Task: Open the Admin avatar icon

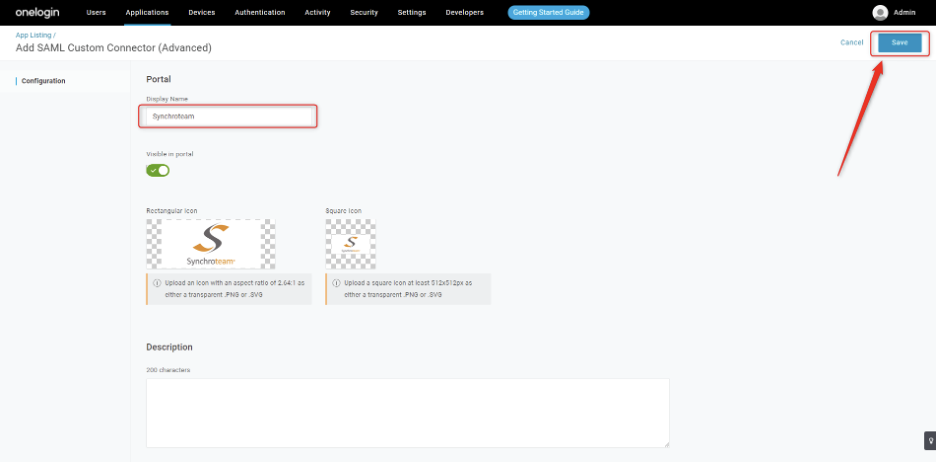Action: [880, 13]
